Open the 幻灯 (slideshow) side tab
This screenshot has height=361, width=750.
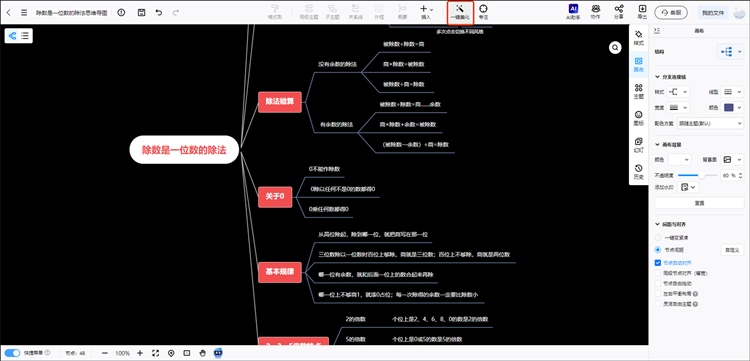(x=638, y=145)
